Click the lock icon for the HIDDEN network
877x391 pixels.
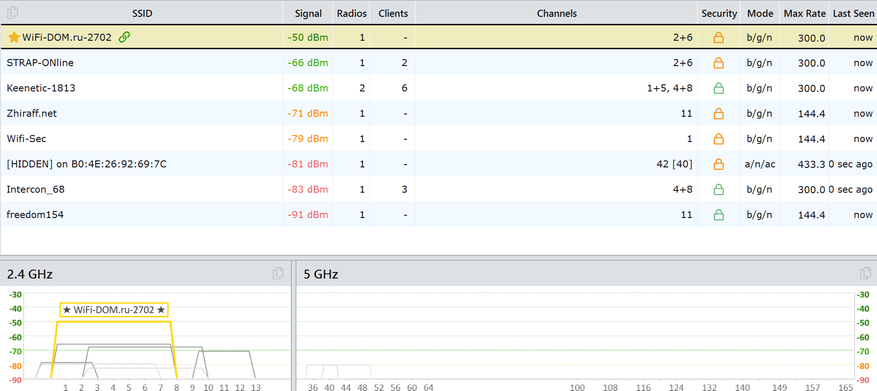pyautogui.click(x=719, y=164)
